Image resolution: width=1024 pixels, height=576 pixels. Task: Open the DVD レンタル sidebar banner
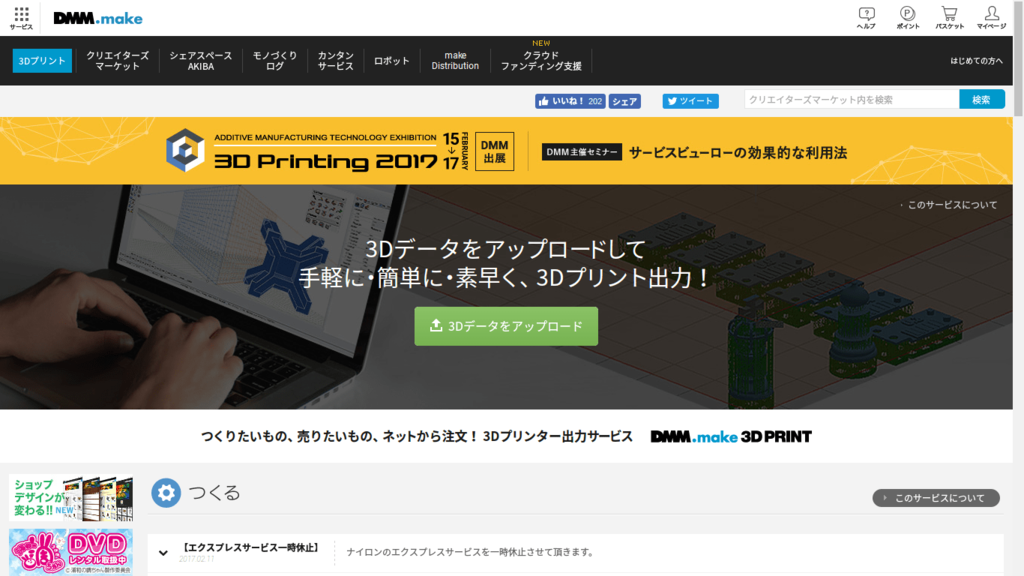71,552
